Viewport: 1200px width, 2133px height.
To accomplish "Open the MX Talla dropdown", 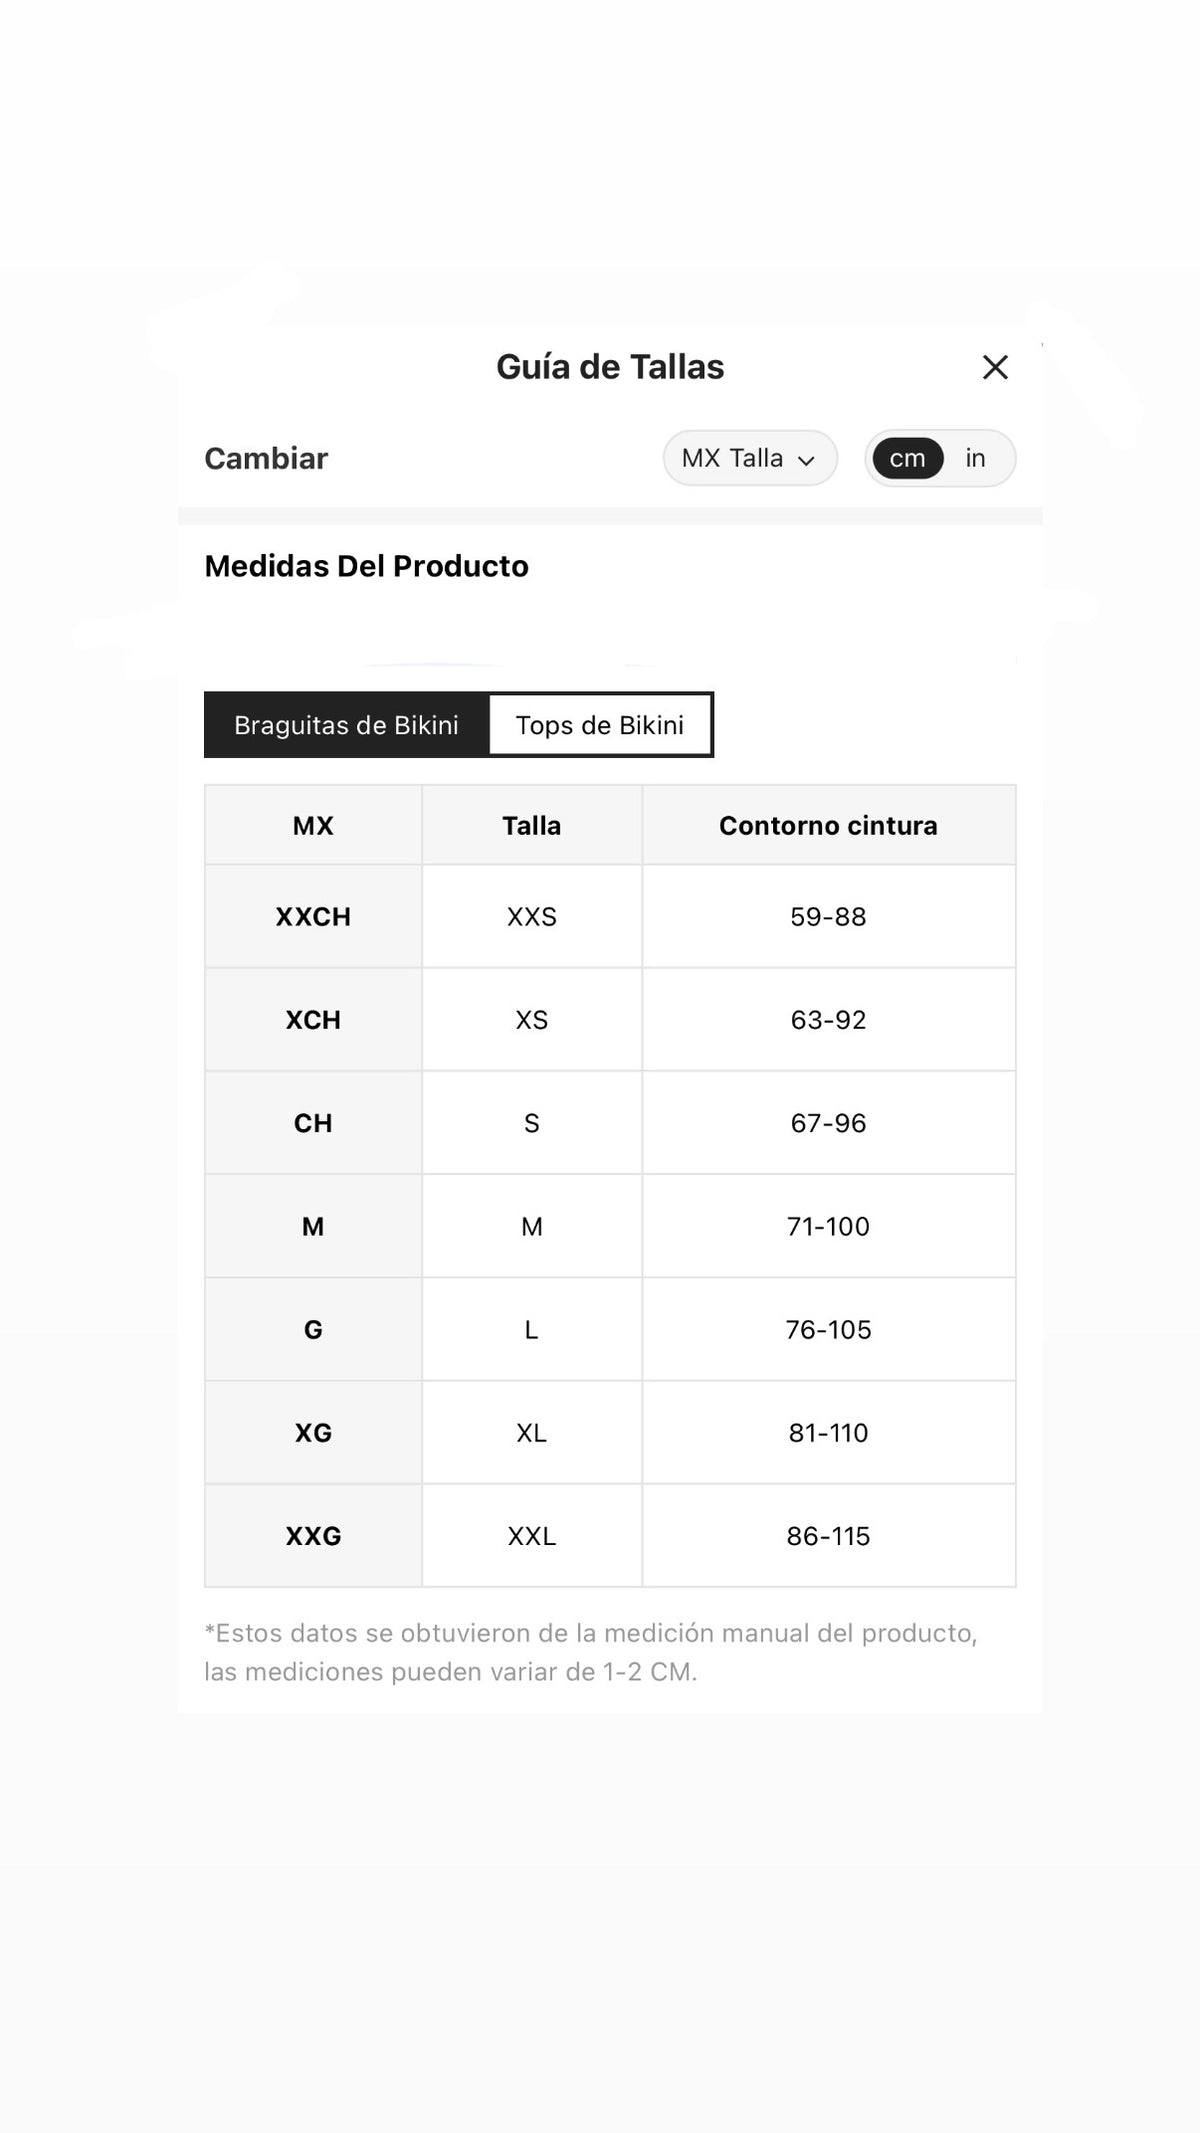I will 750,458.
